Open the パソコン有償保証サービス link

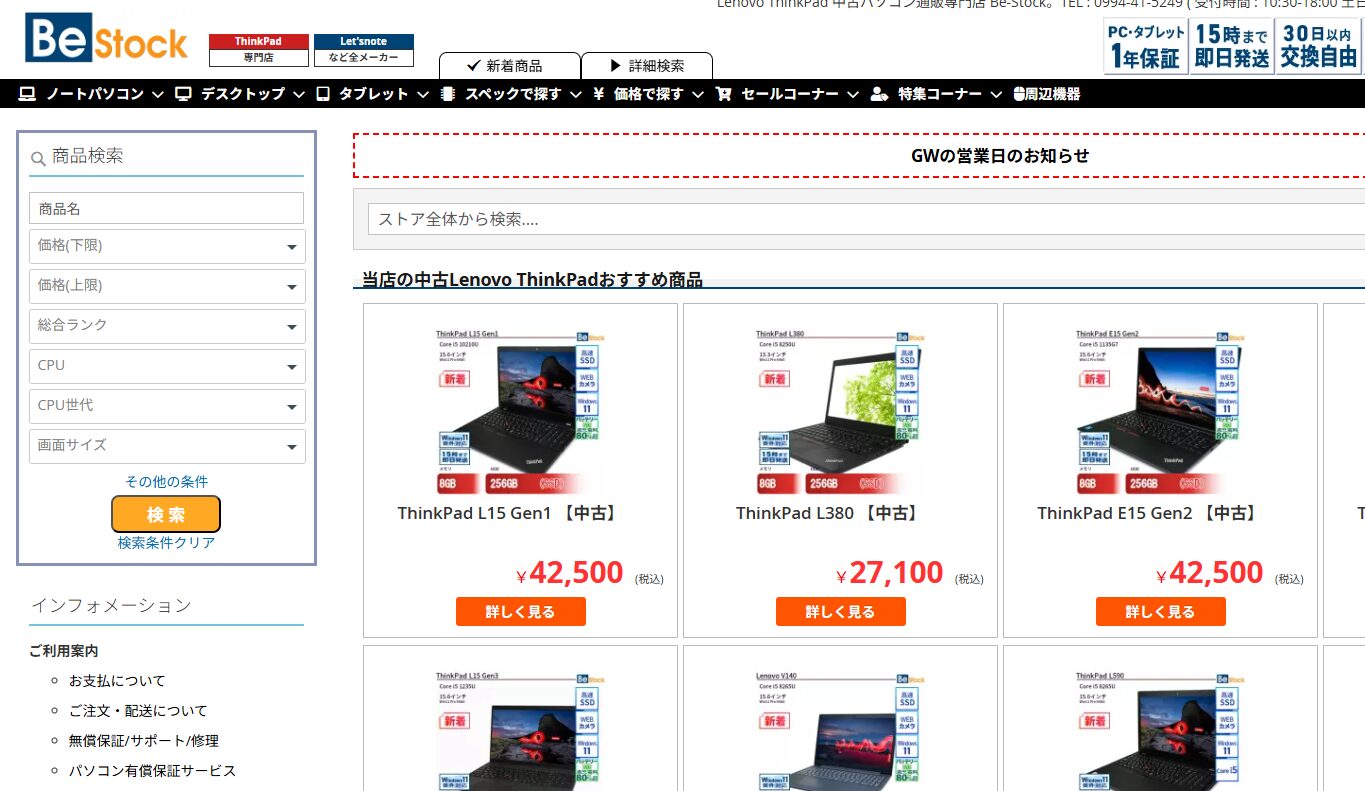pos(152,771)
